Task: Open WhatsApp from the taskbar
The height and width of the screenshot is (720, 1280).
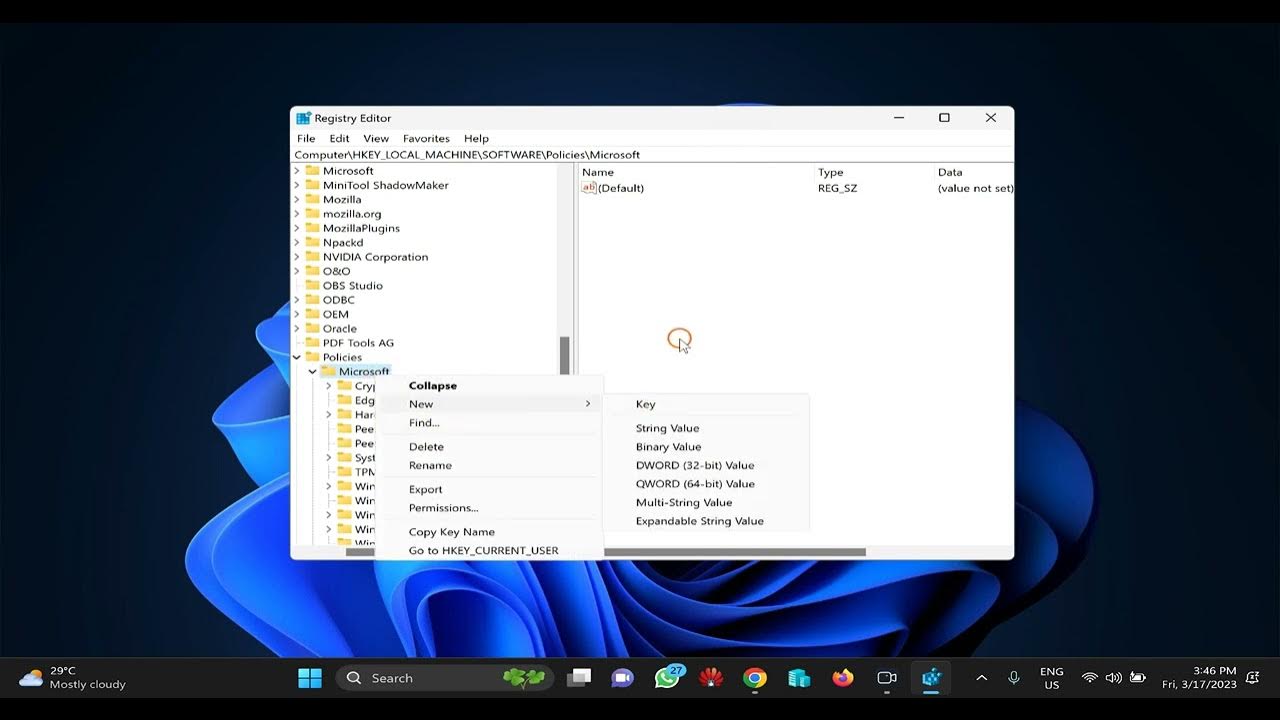Action: coord(667,678)
